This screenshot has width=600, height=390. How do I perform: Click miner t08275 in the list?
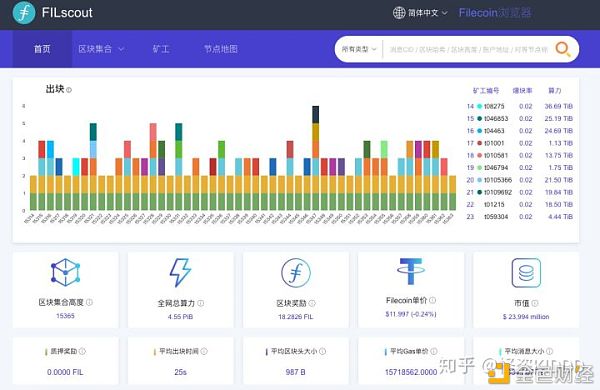point(494,106)
